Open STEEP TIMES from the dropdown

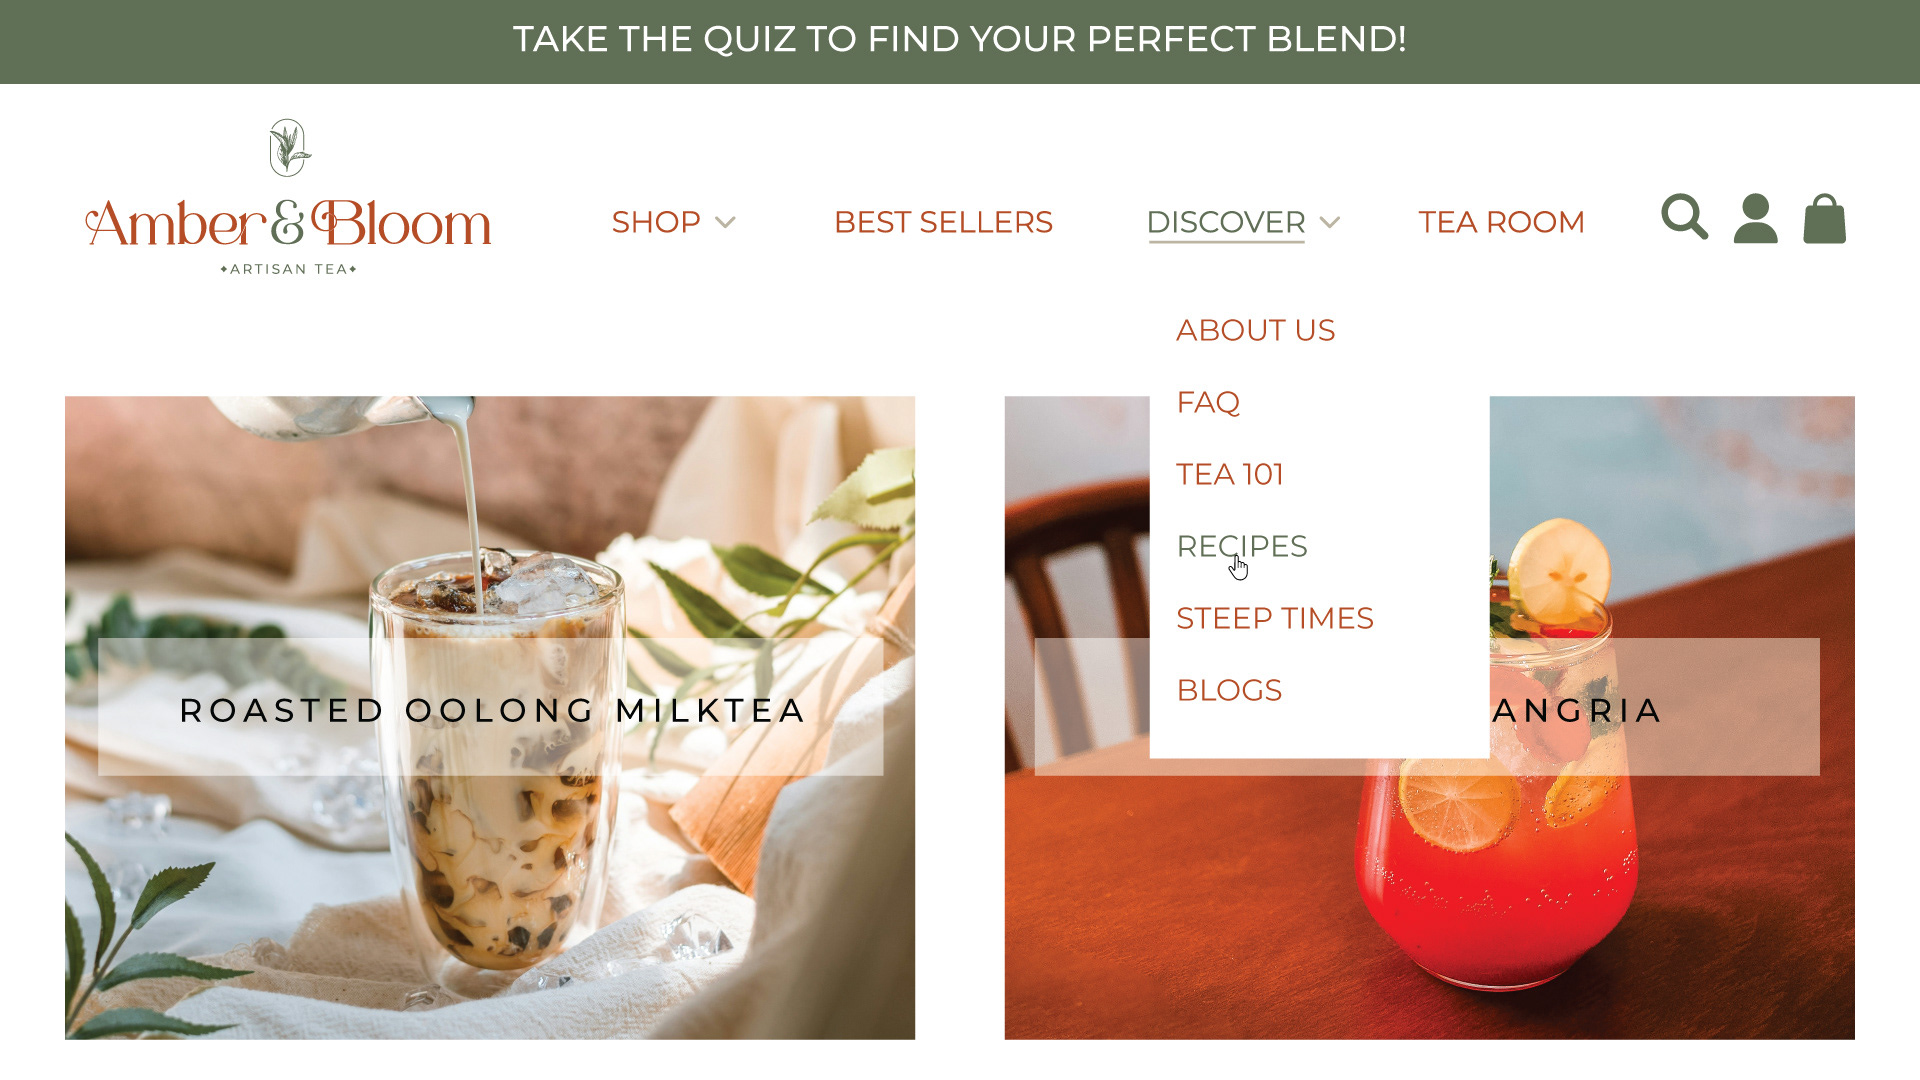click(x=1275, y=618)
